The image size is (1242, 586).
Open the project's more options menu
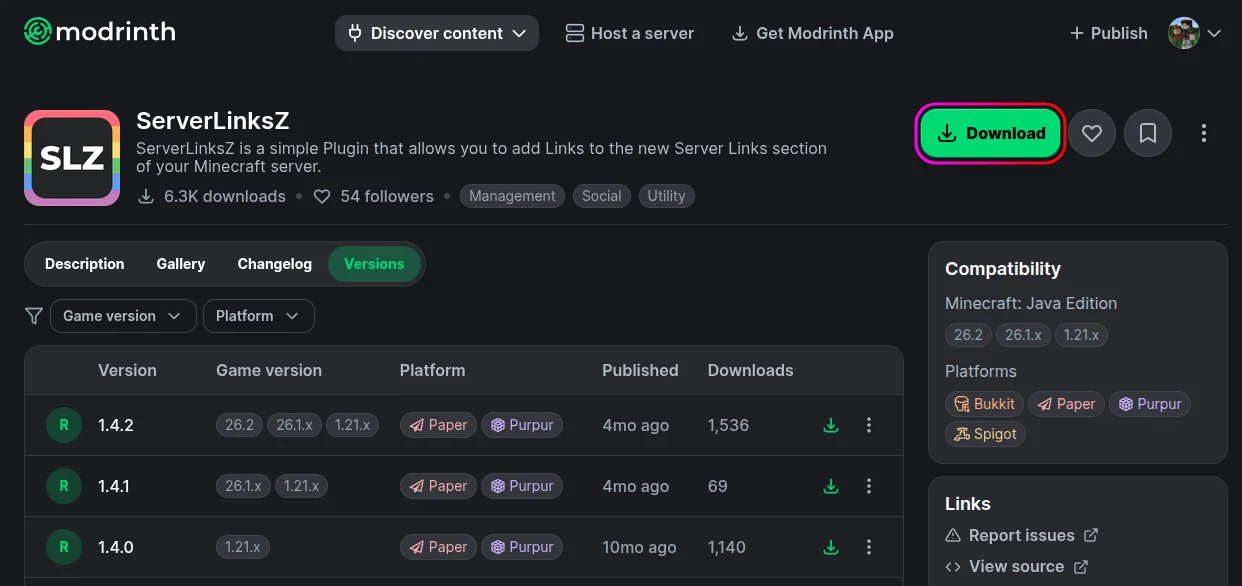click(x=1204, y=133)
